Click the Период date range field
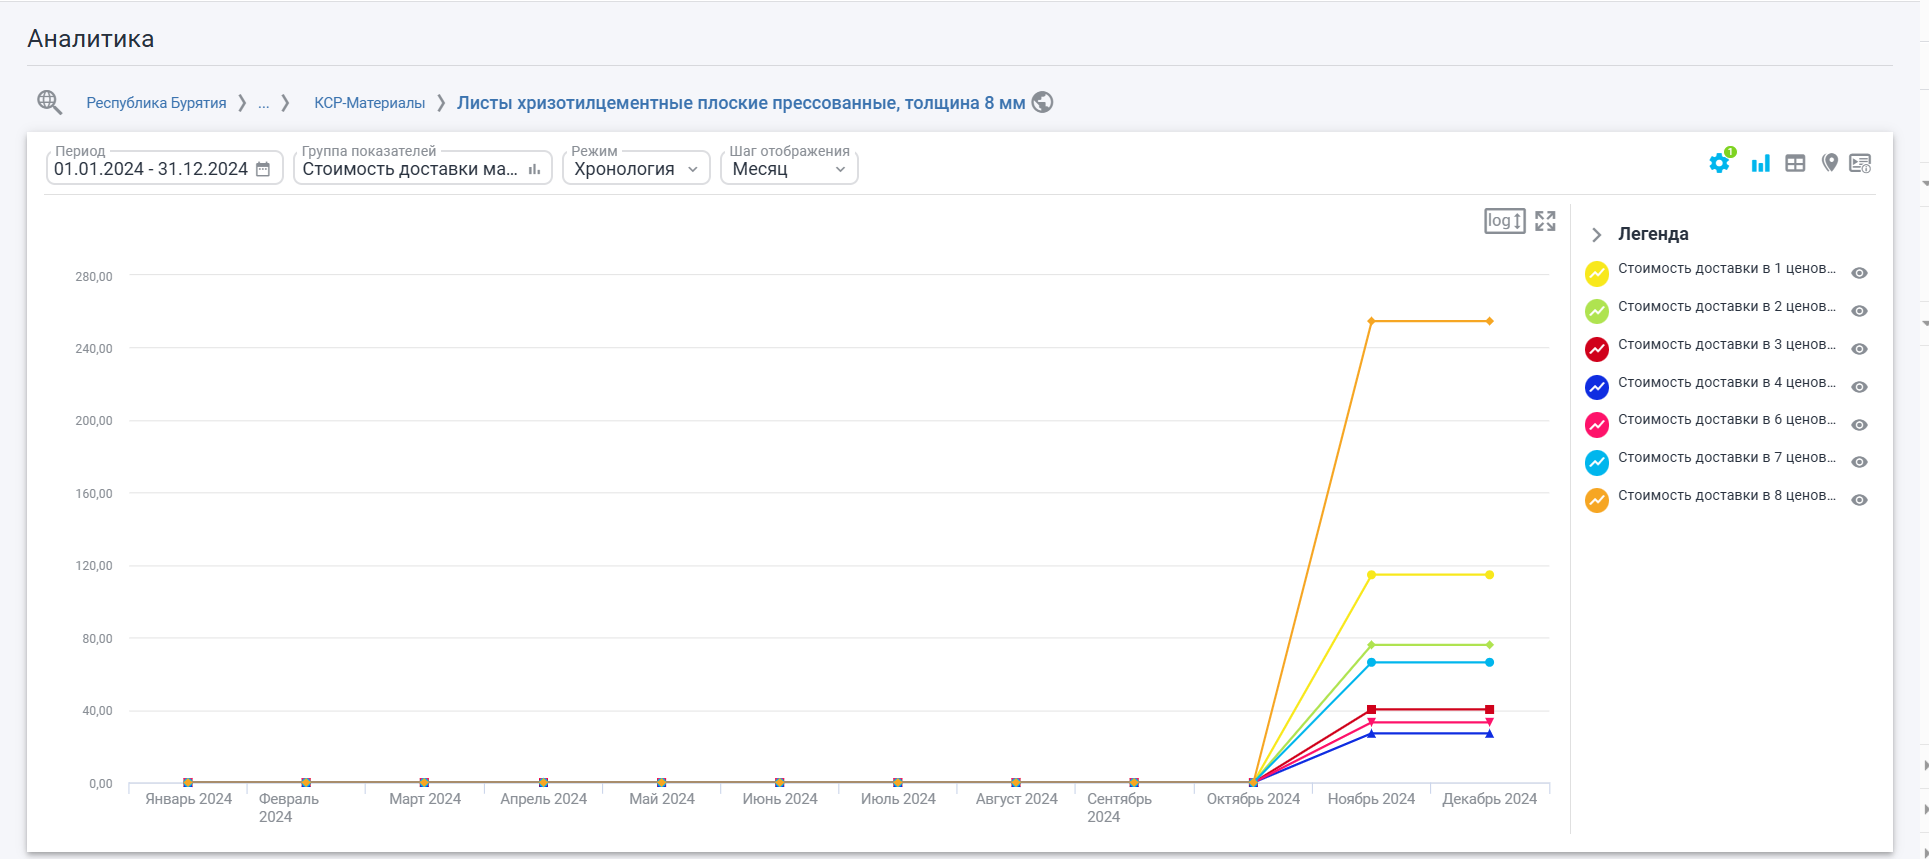 (165, 167)
